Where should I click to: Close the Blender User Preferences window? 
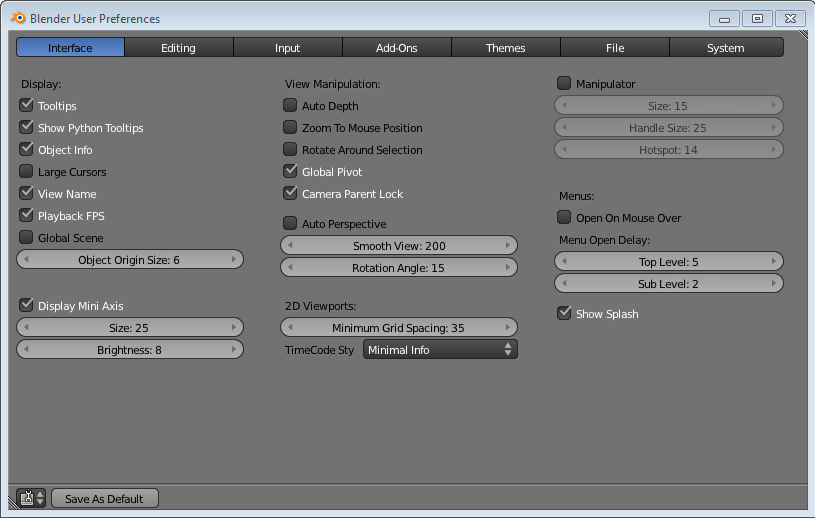[790, 19]
